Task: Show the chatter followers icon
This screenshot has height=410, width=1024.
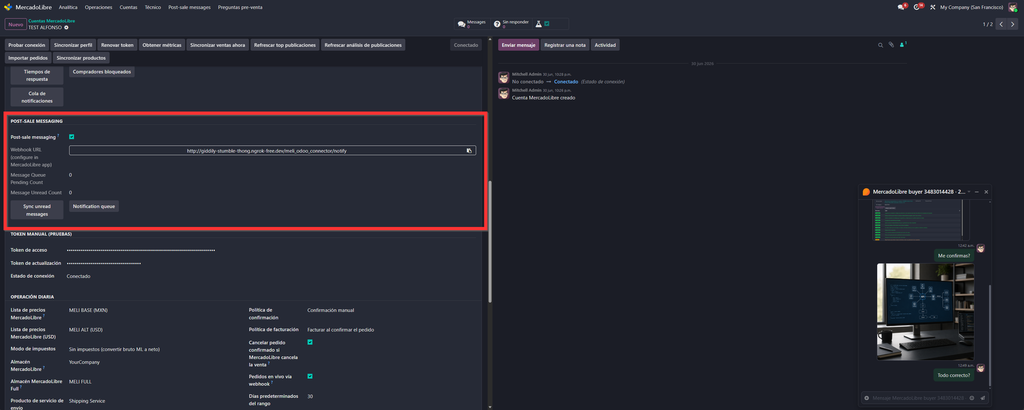Action: pyautogui.click(x=903, y=44)
